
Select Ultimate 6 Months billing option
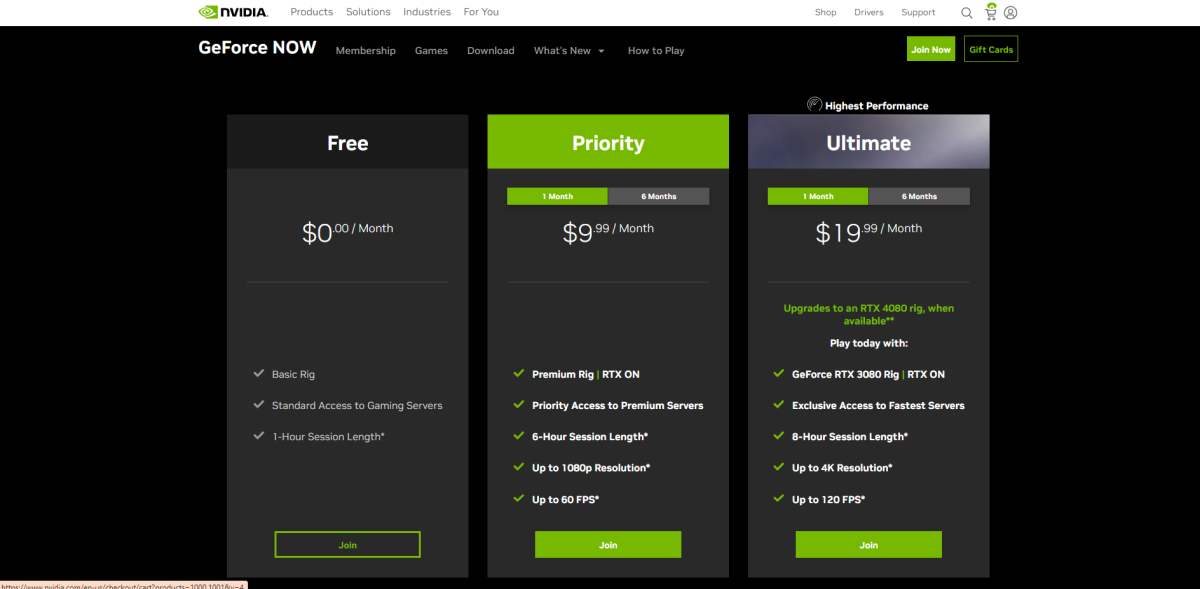[x=919, y=196]
